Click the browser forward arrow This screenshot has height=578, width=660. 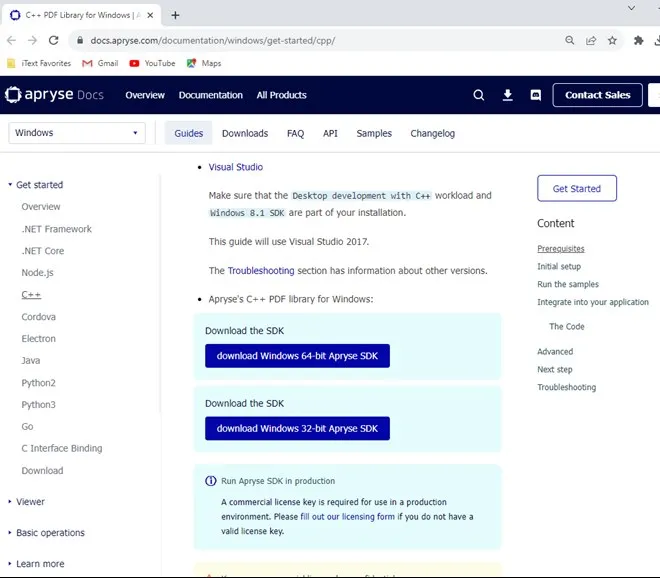pos(32,40)
